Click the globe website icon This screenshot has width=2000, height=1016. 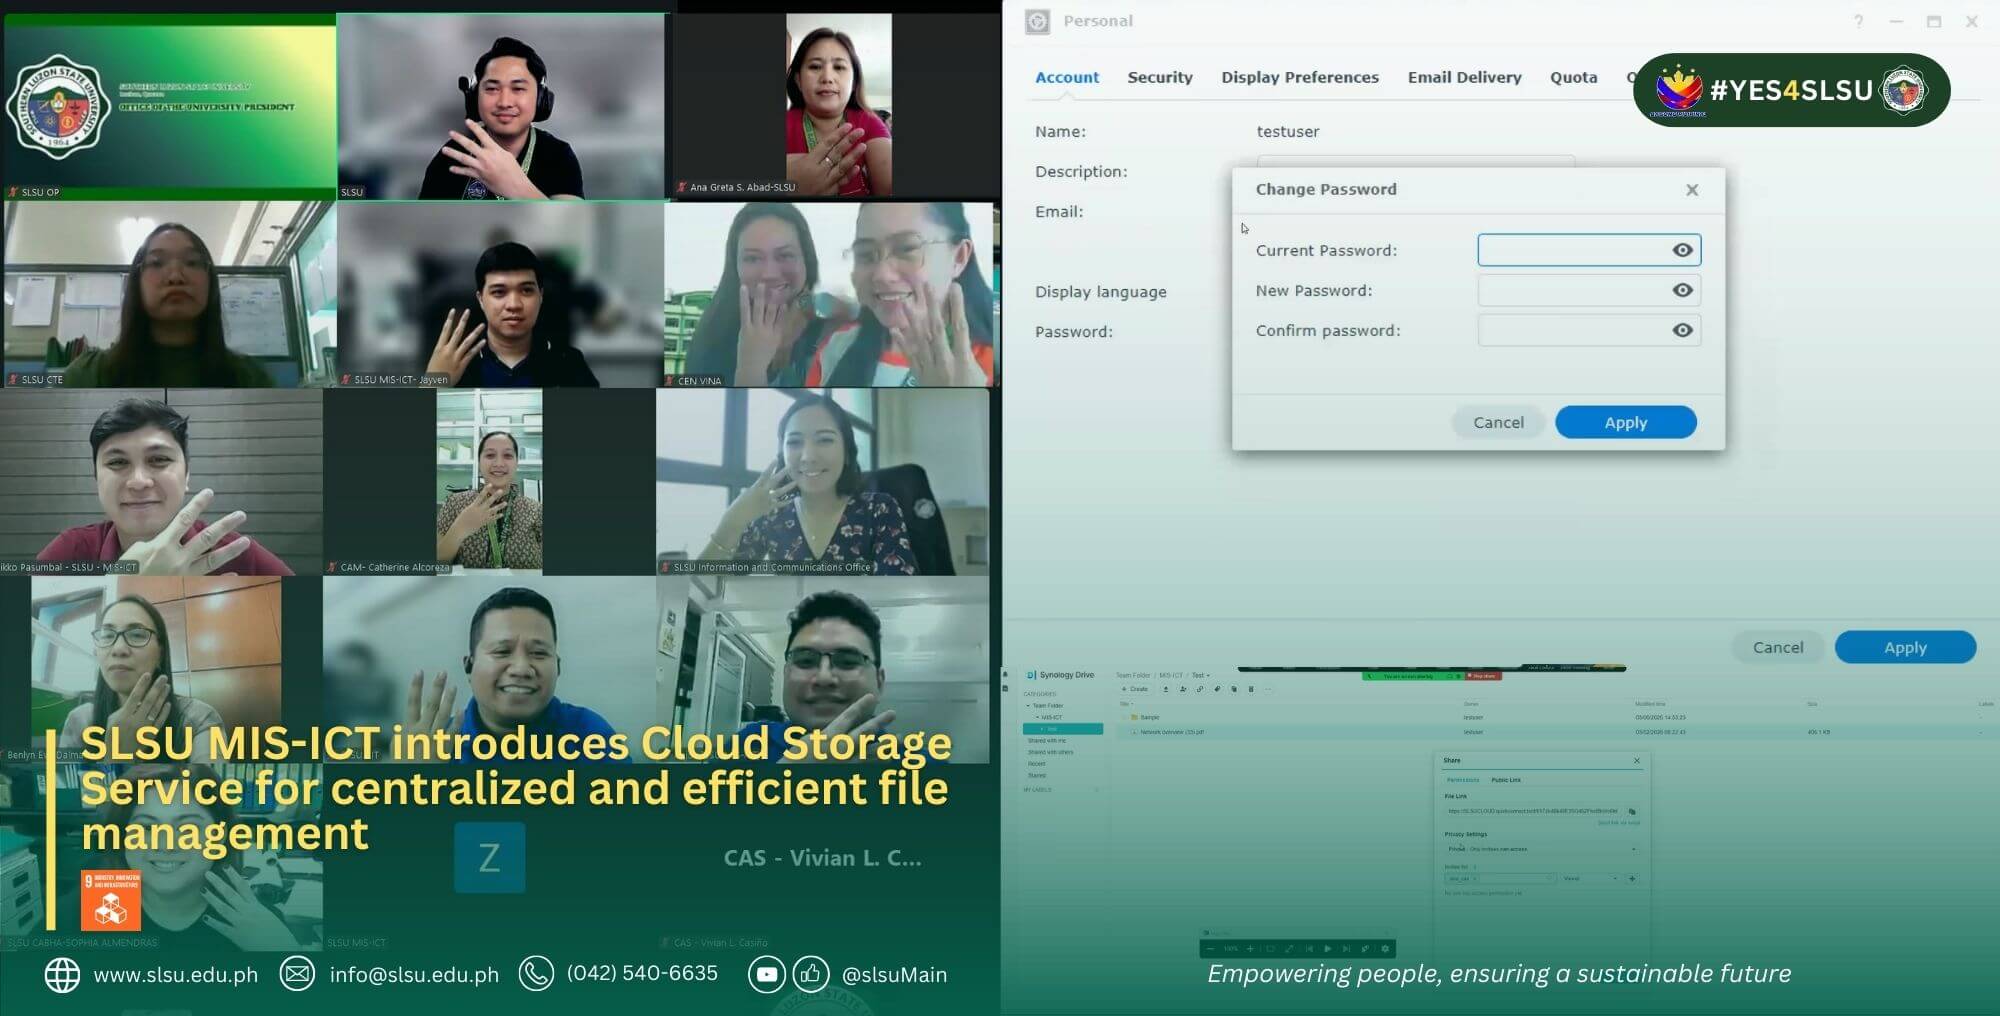pyautogui.click(x=62, y=974)
